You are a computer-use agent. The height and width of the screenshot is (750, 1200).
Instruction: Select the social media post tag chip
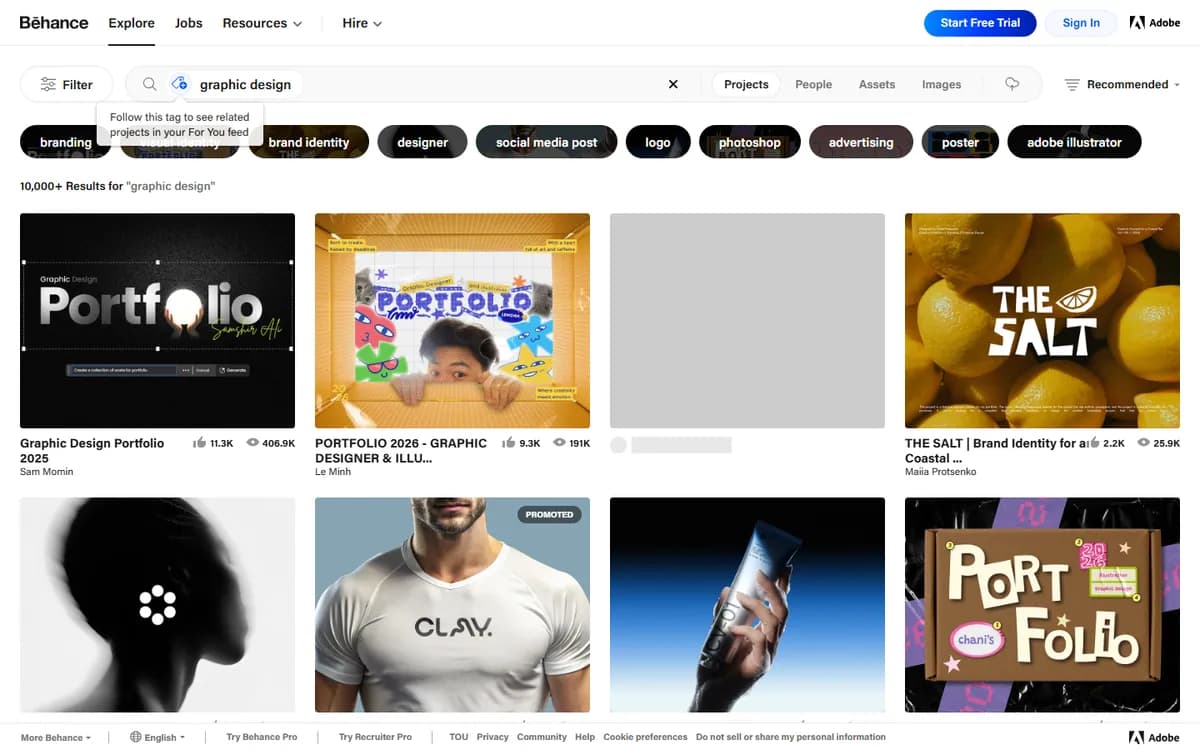(546, 142)
